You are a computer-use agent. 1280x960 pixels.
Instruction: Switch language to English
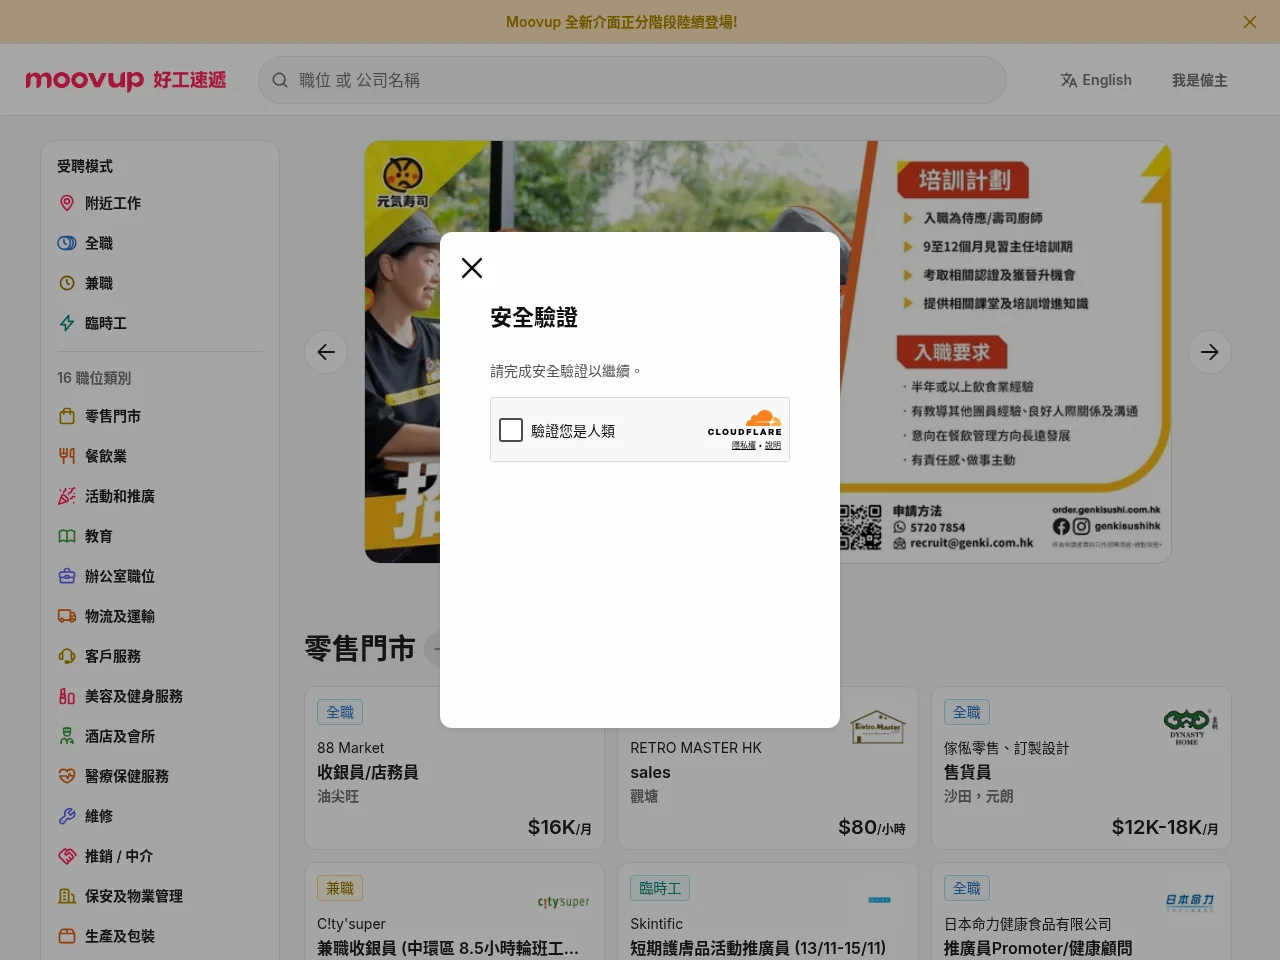pos(1096,80)
